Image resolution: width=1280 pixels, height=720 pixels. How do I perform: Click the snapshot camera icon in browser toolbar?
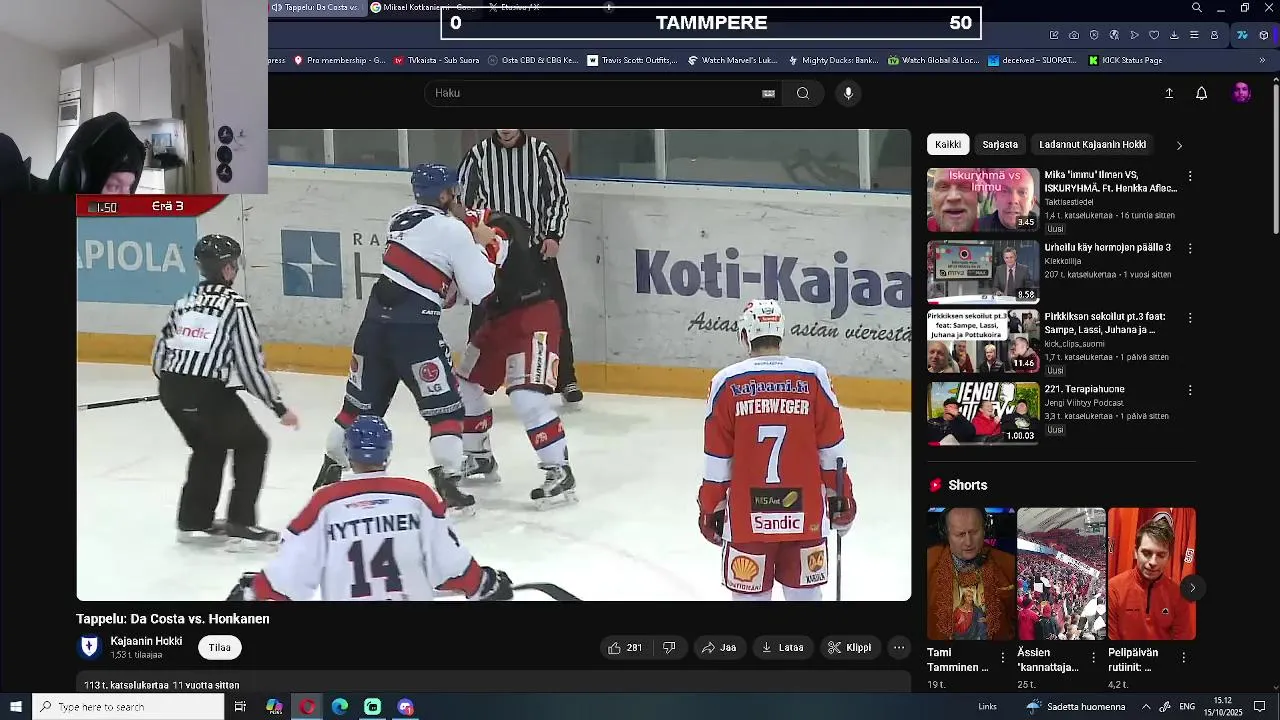pyautogui.click(x=1074, y=35)
